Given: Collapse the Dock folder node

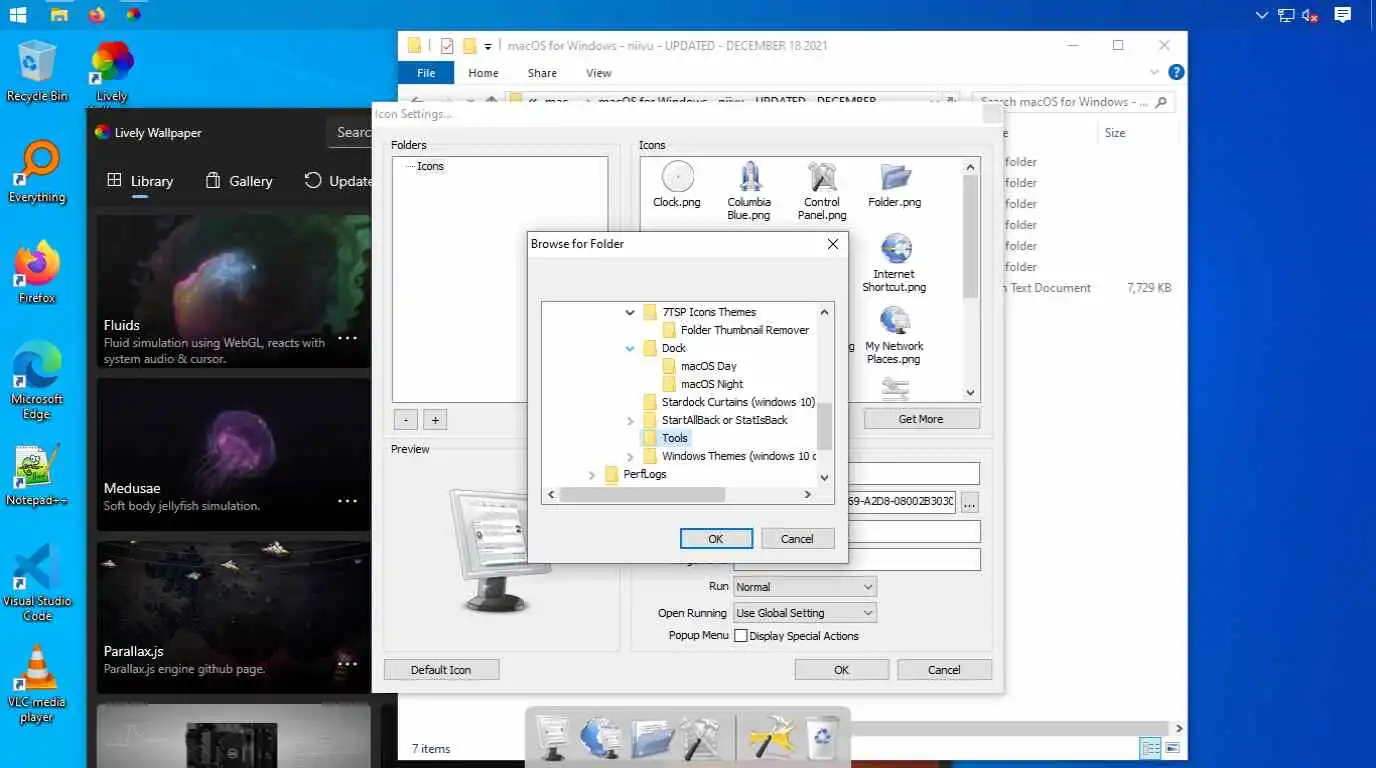Looking at the screenshot, I should pyautogui.click(x=630, y=348).
